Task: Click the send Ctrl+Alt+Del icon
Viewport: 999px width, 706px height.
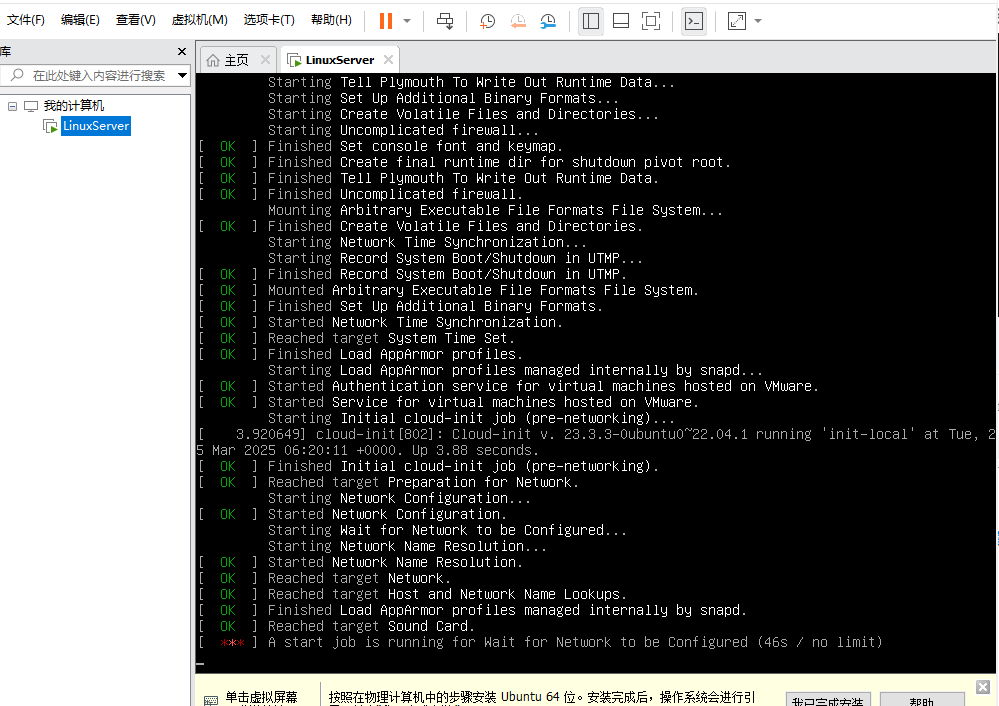Action: (x=446, y=21)
